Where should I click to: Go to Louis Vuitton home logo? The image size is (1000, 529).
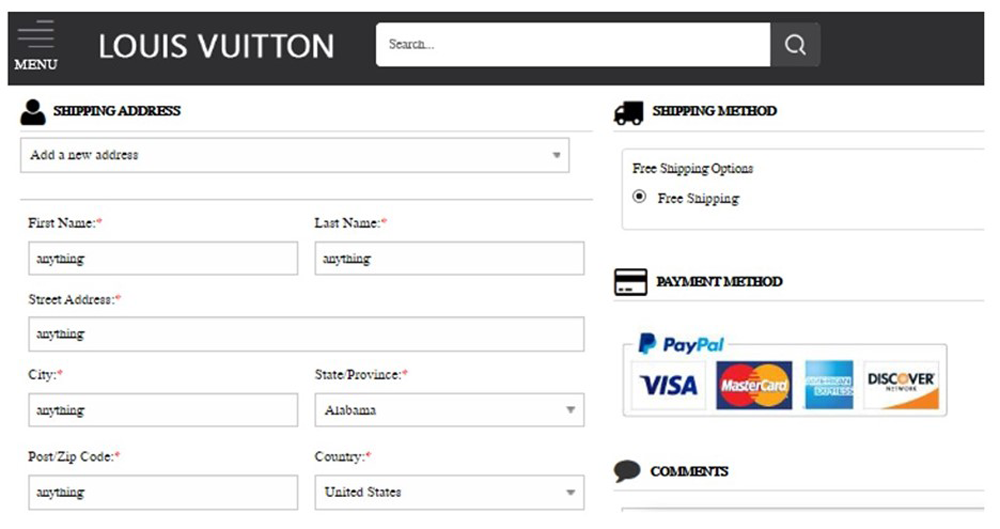point(216,45)
